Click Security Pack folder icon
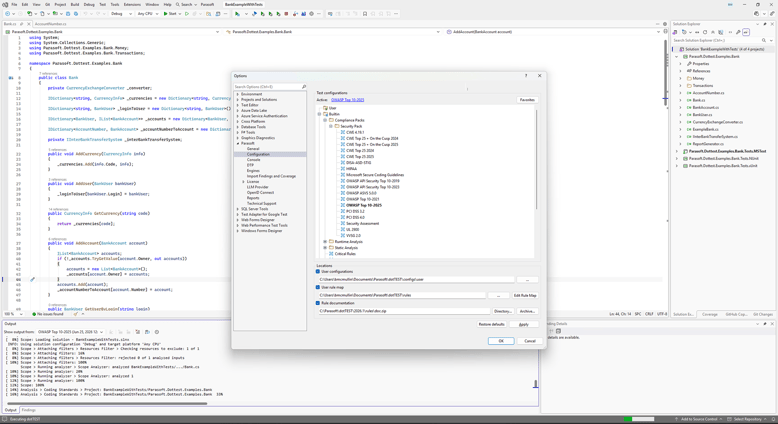 pos(336,126)
